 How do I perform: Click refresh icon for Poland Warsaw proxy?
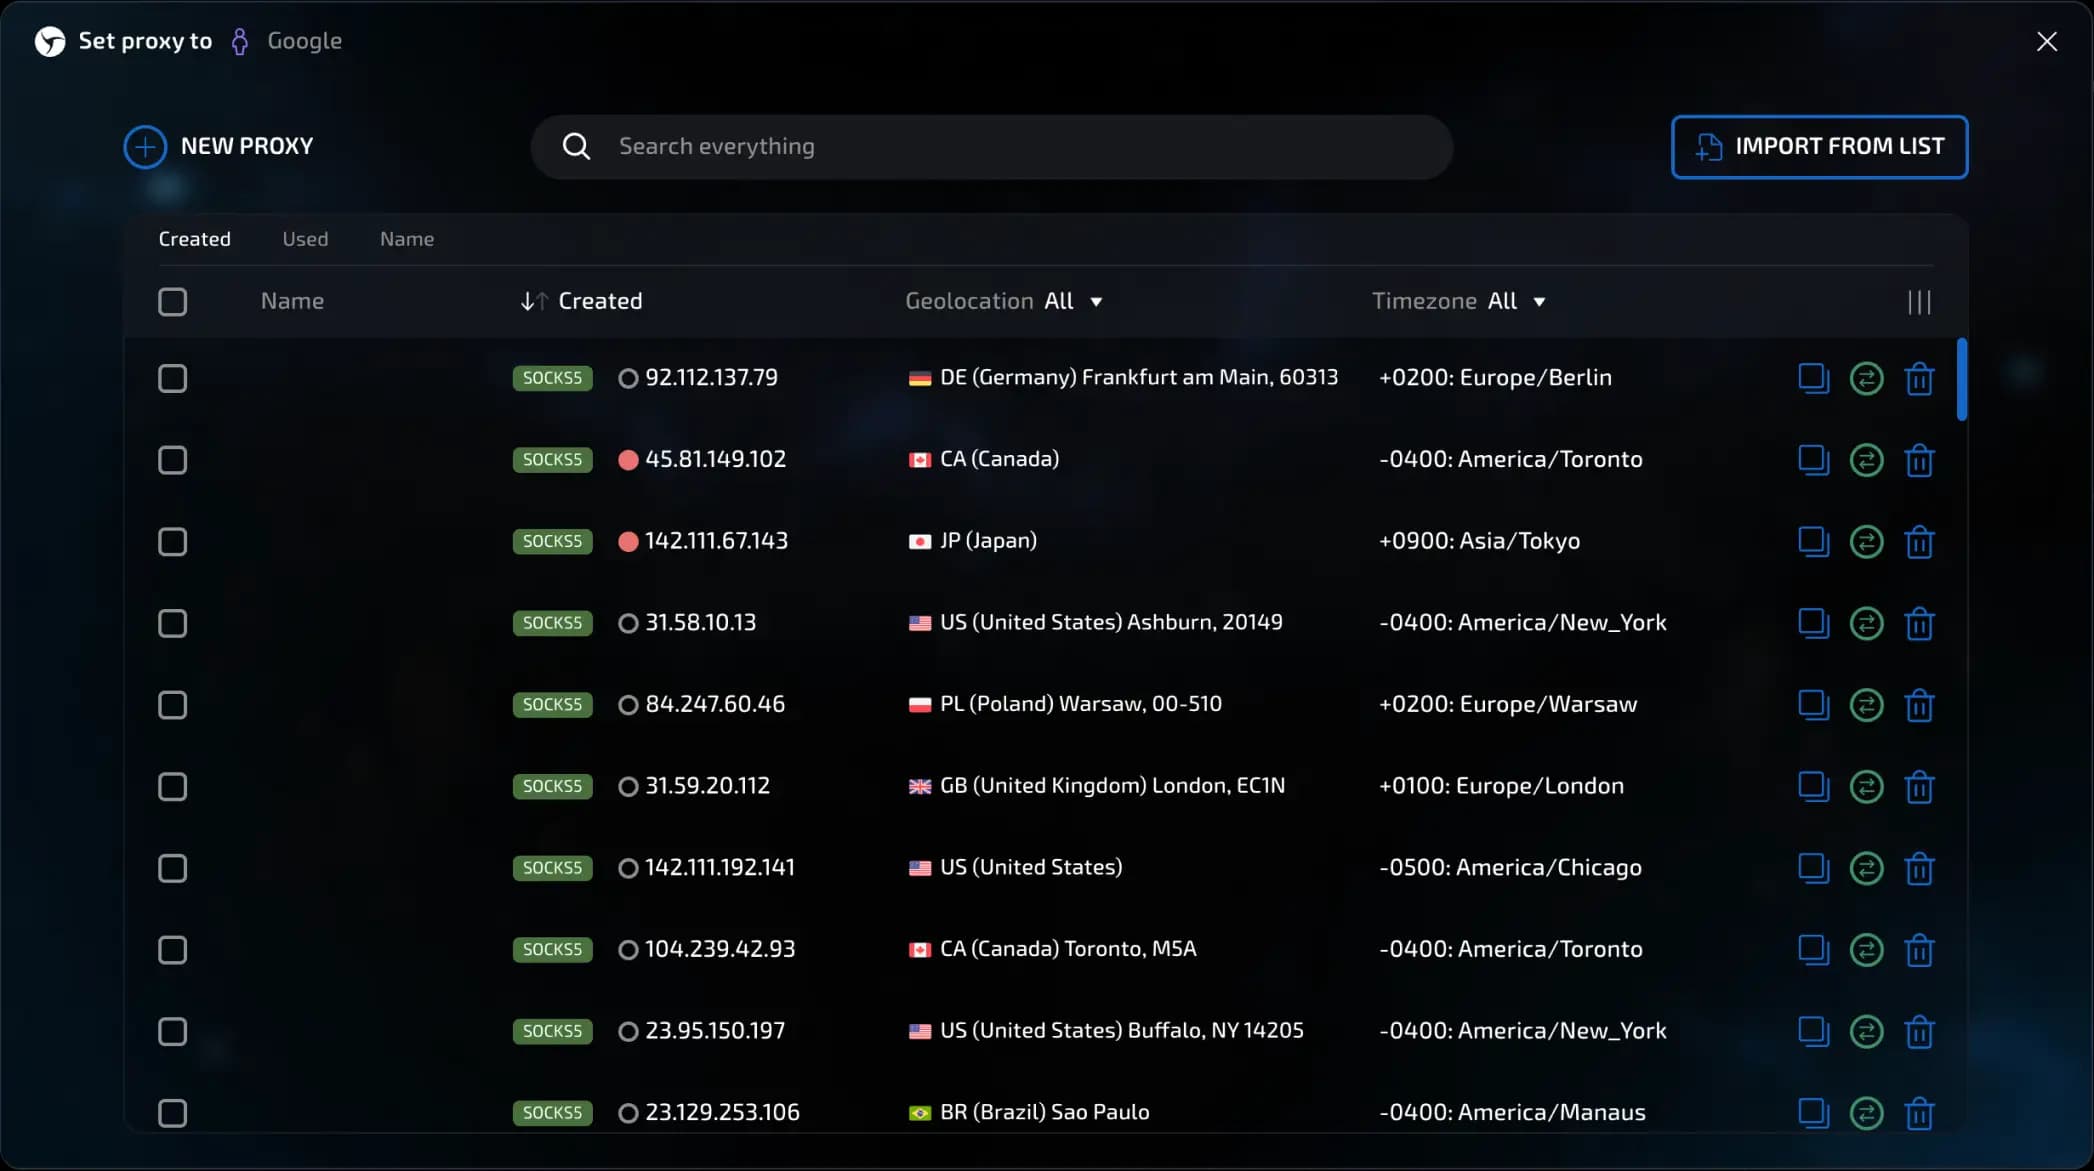point(1865,705)
